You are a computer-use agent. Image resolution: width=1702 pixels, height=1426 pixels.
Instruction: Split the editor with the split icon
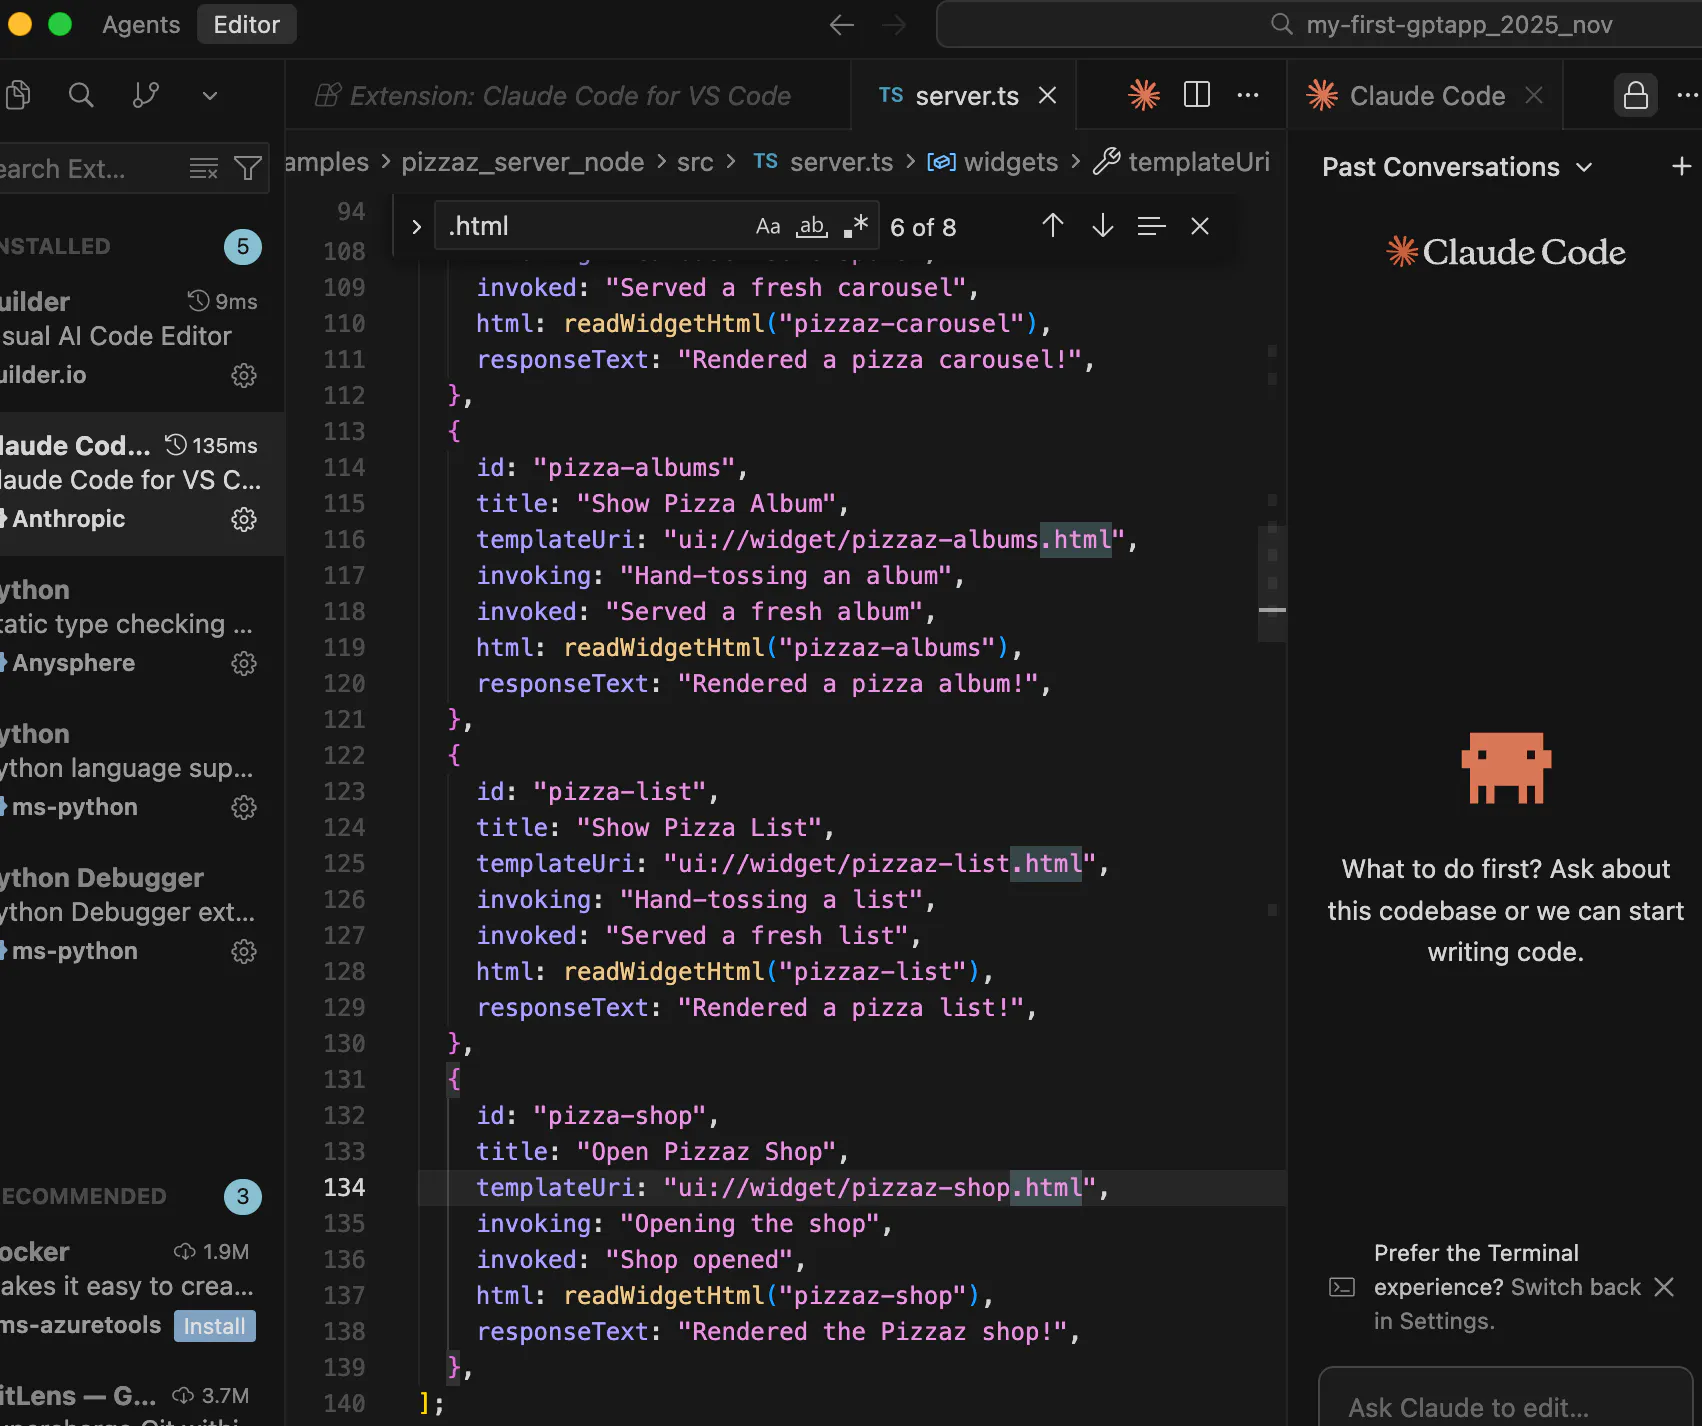coord(1196,95)
